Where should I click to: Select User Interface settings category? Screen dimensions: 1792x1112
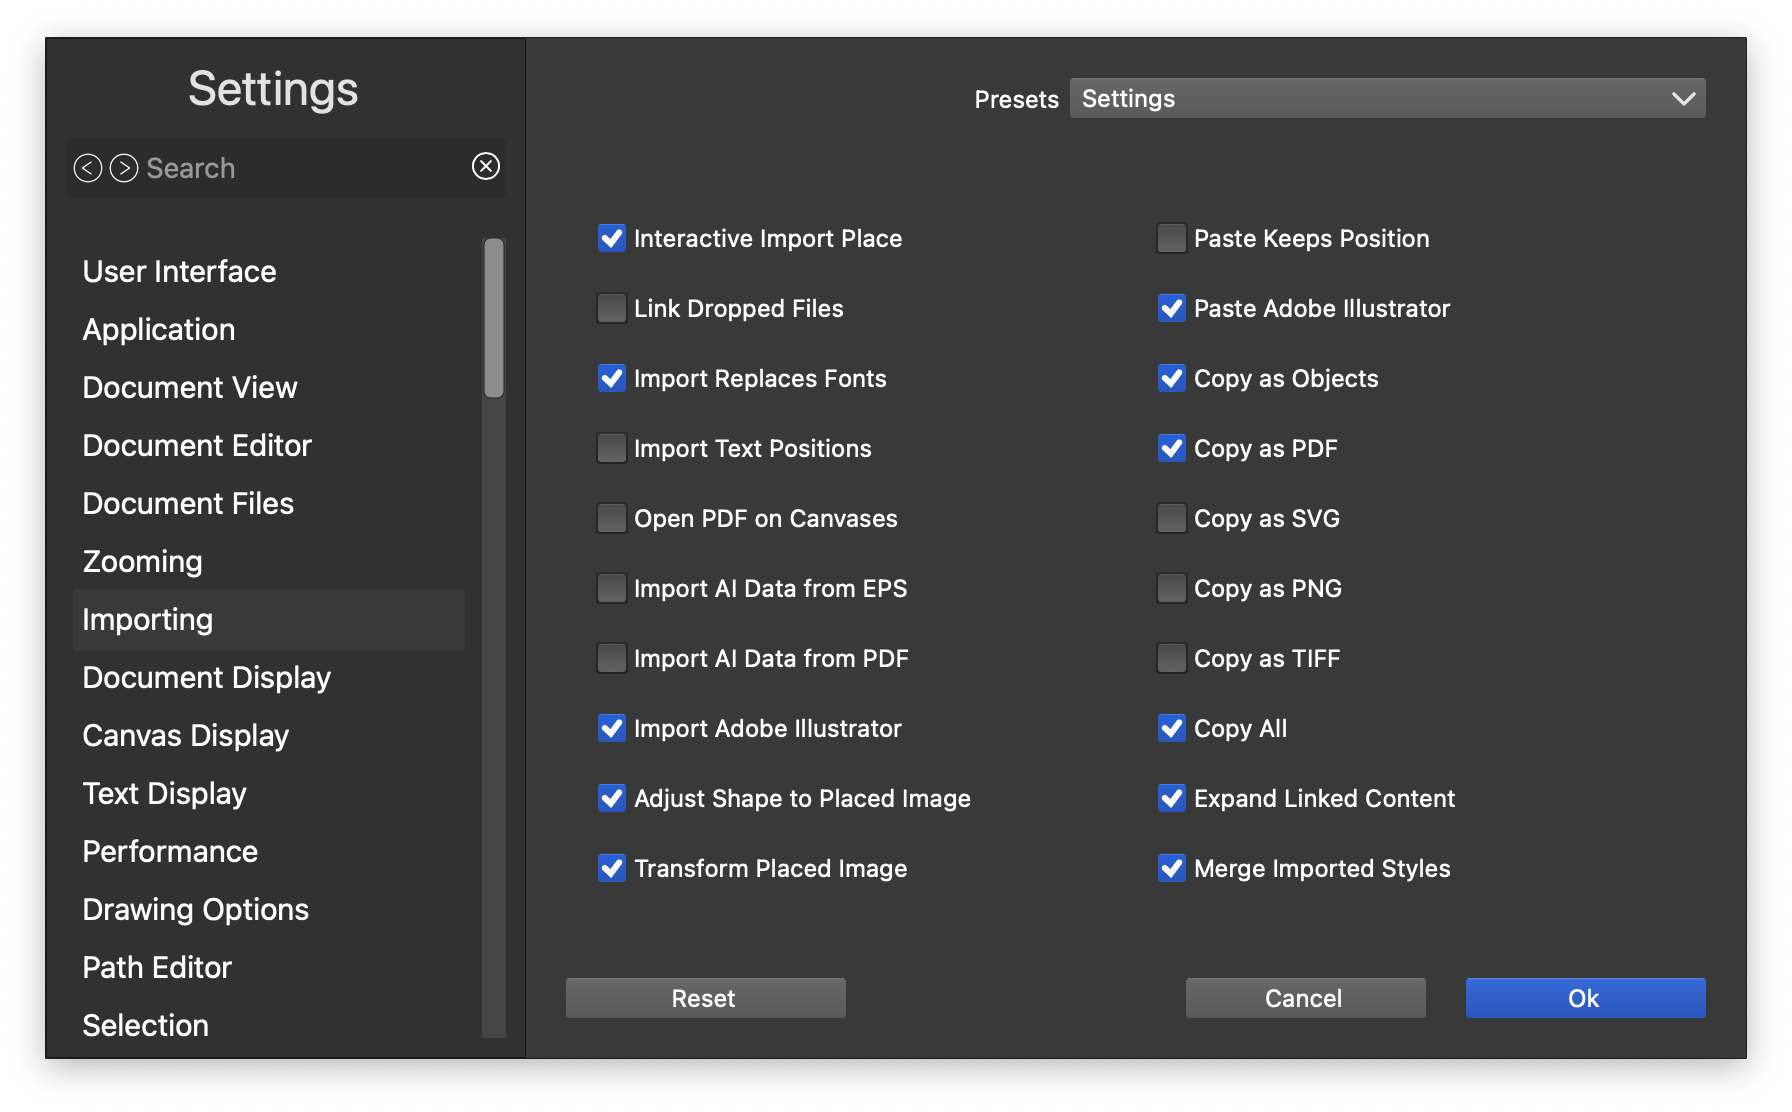[180, 272]
